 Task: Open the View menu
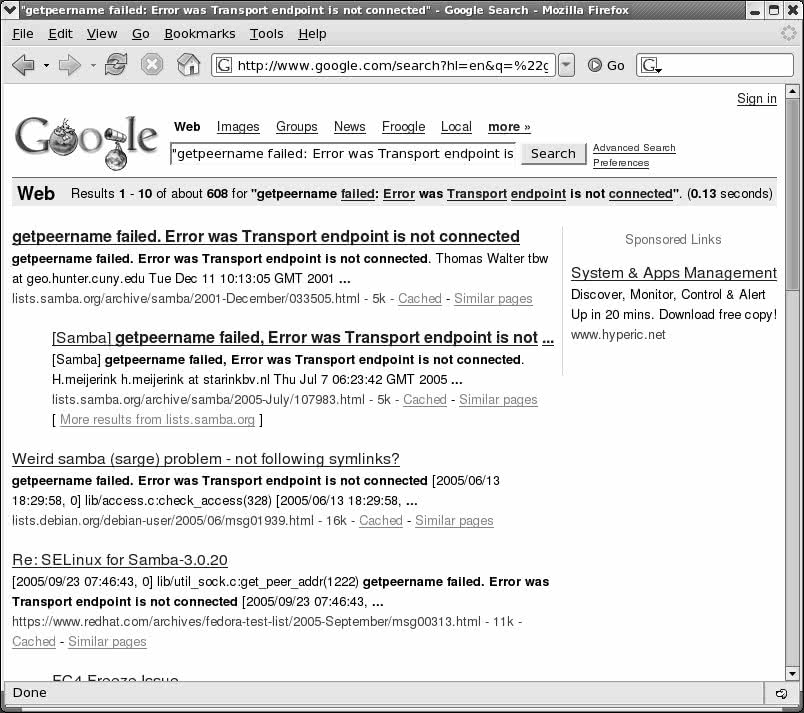coord(102,34)
